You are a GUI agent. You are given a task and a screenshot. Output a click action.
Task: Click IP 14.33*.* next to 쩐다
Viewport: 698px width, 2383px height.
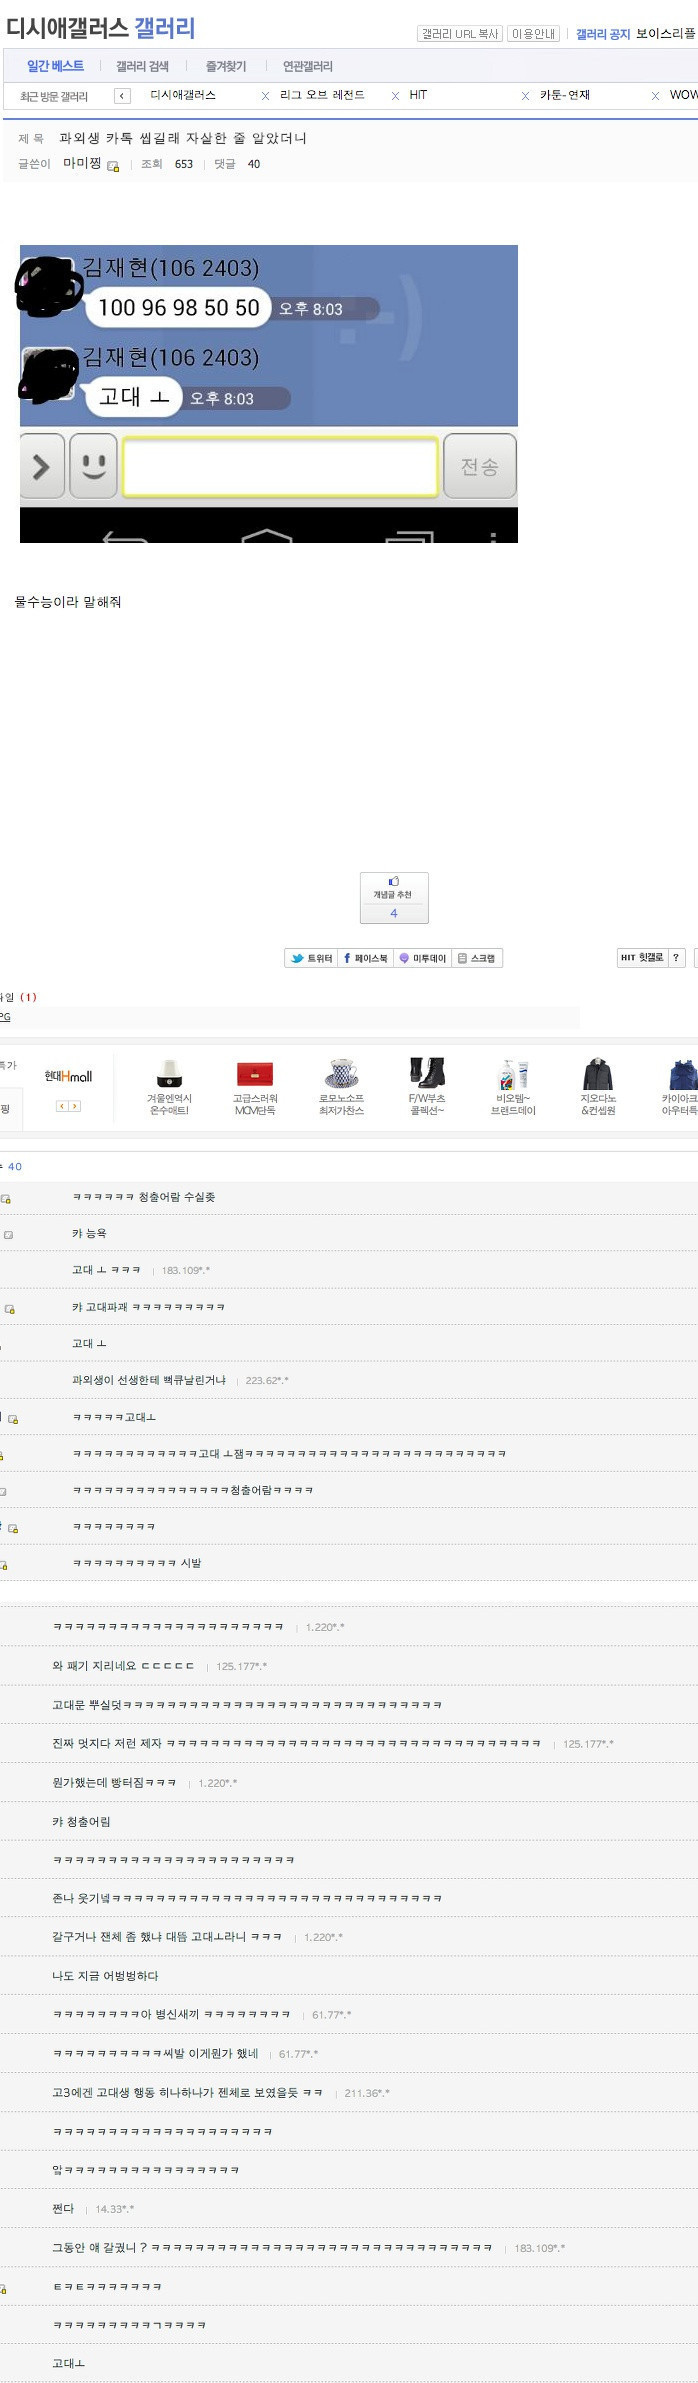(115, 2209)
